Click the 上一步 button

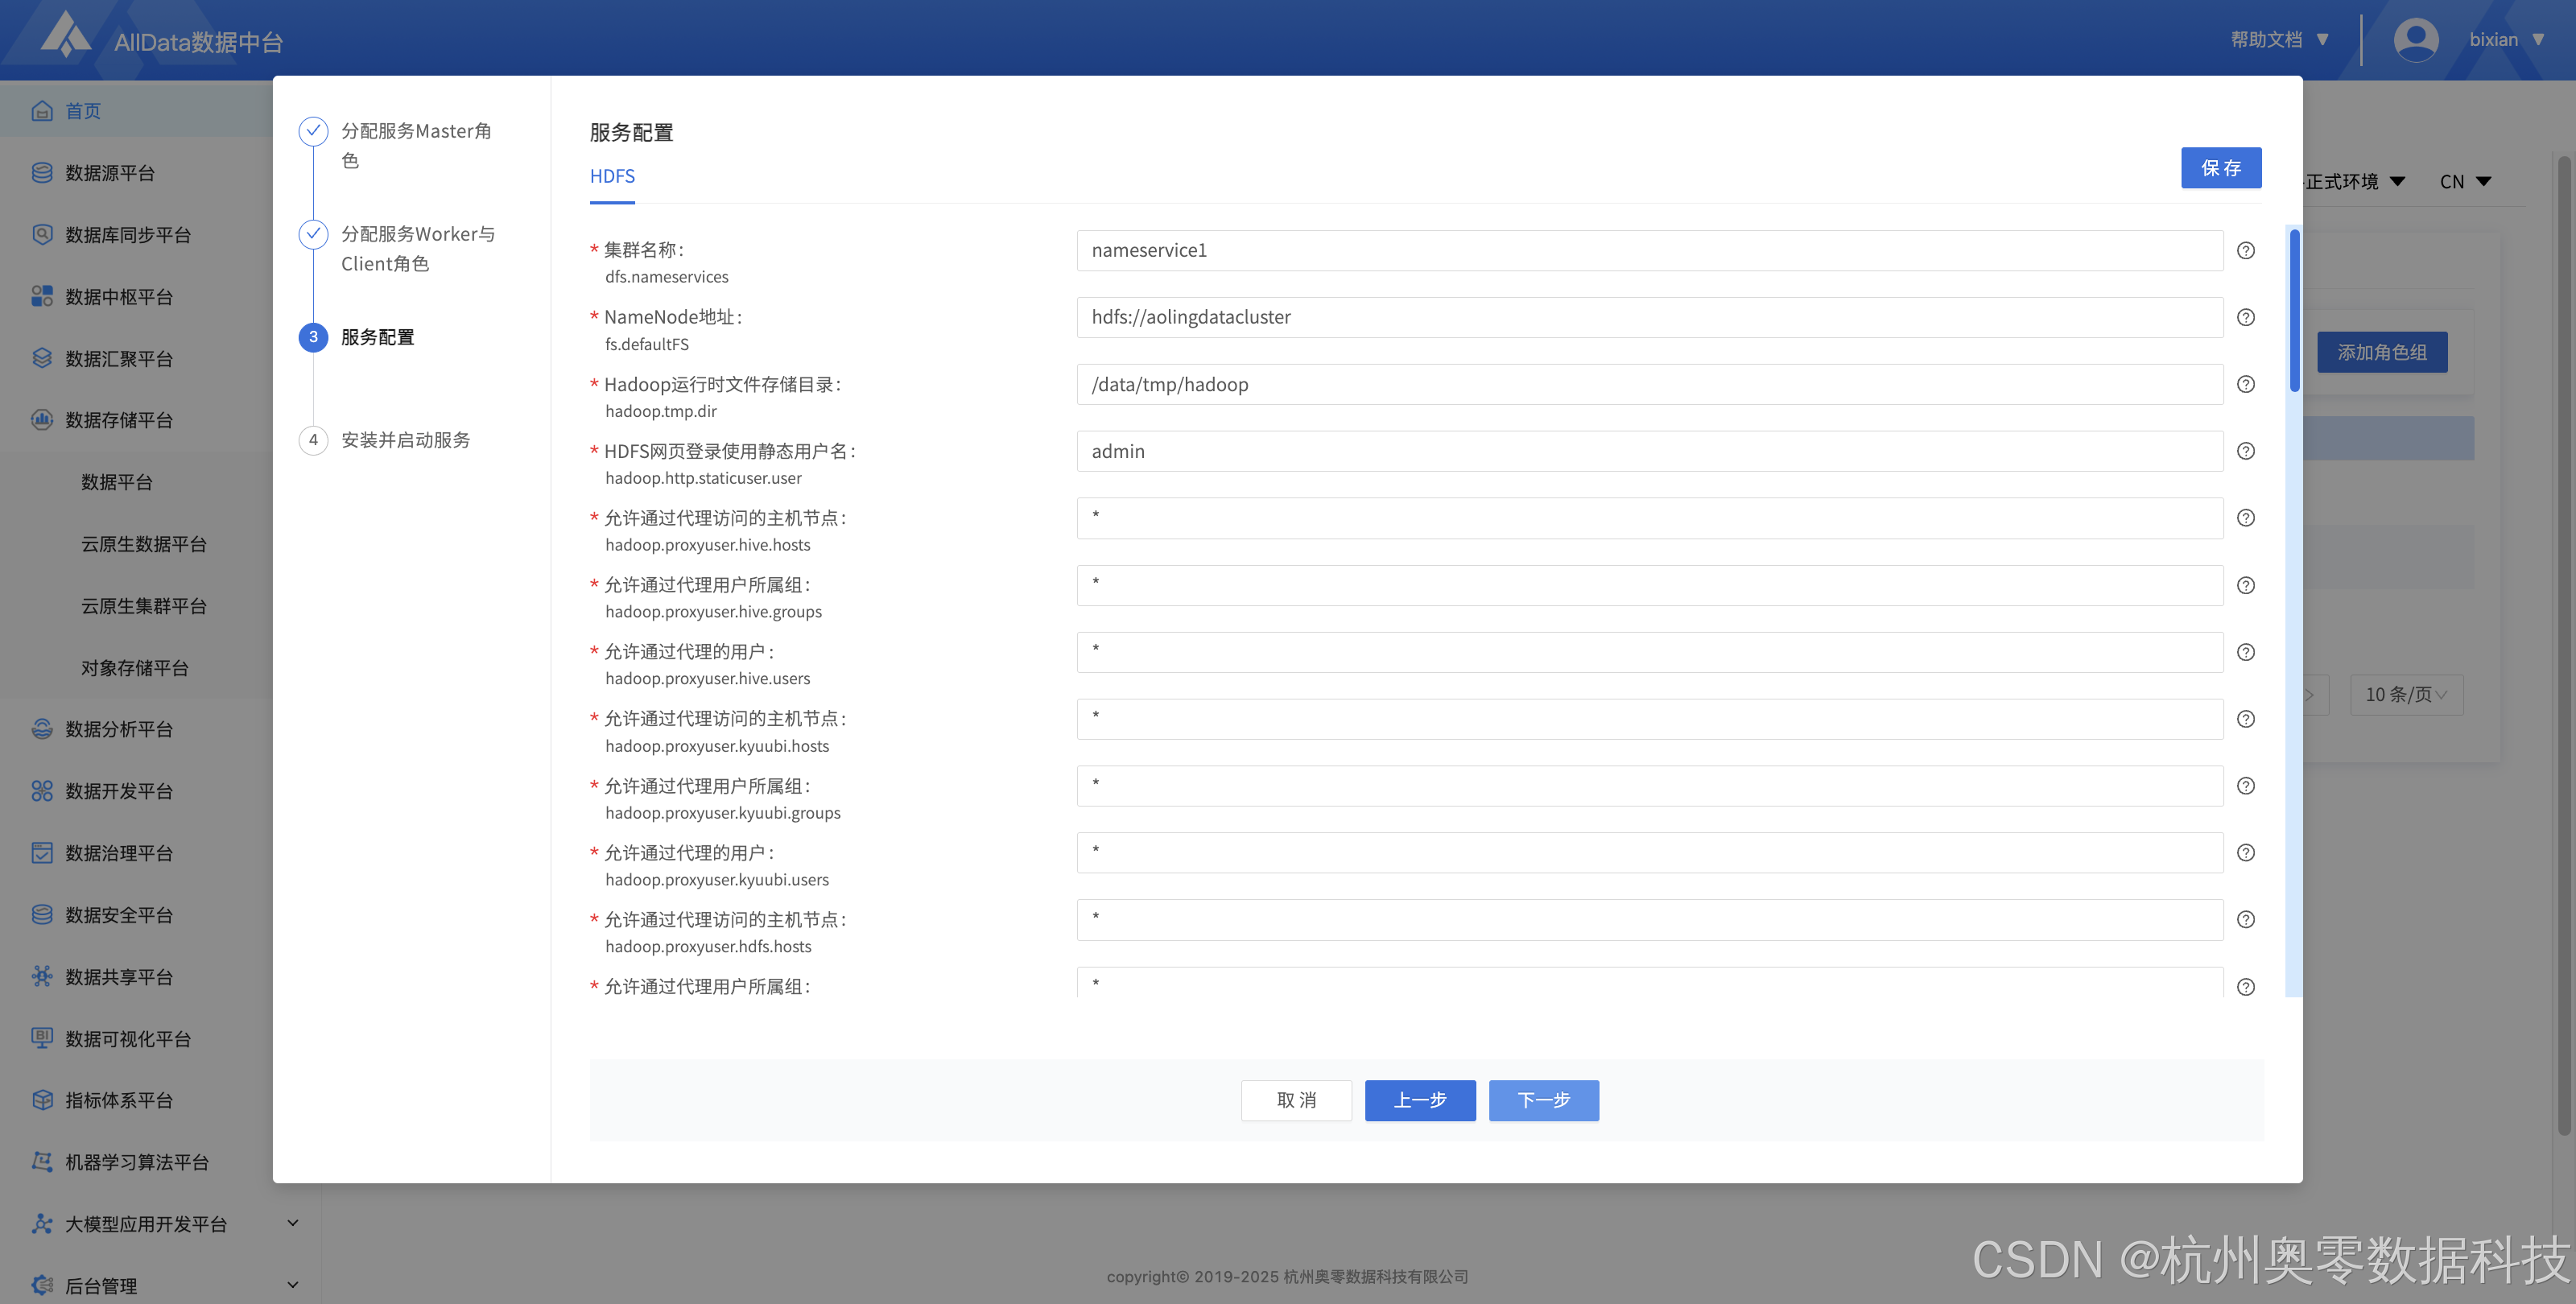[x=1419, y=1100]
